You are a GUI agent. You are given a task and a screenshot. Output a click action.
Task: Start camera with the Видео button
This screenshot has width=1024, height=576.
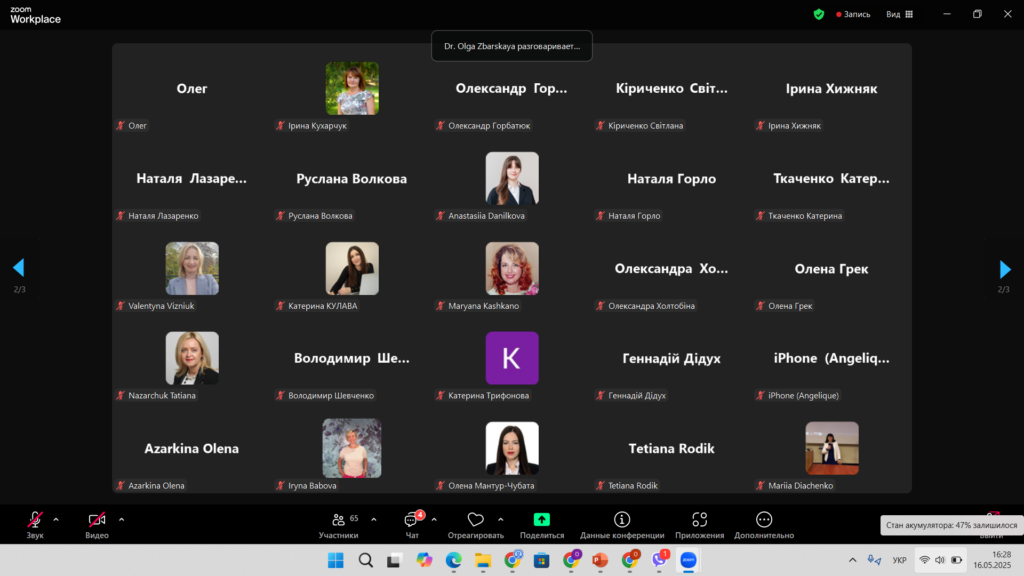pos(97,524)
